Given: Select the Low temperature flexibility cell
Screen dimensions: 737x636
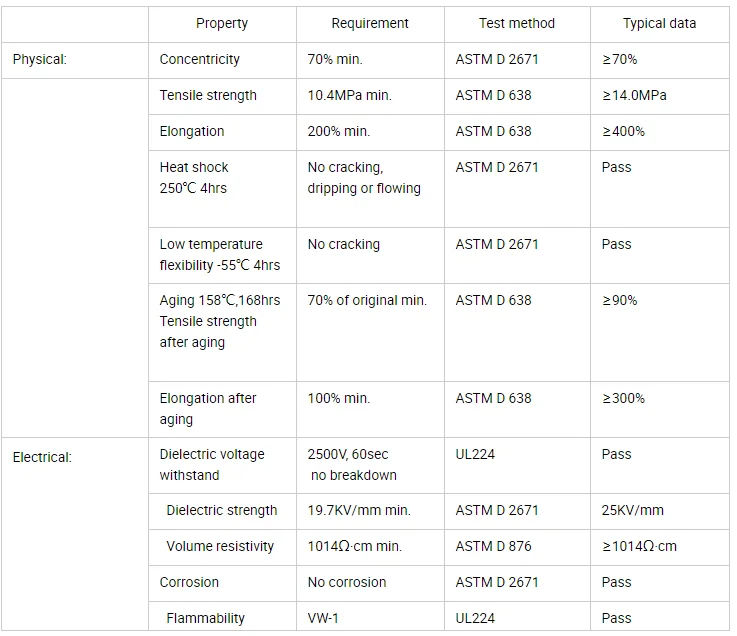Looking at the screenshot, I should pyautogui.click(x=220, y=255).
